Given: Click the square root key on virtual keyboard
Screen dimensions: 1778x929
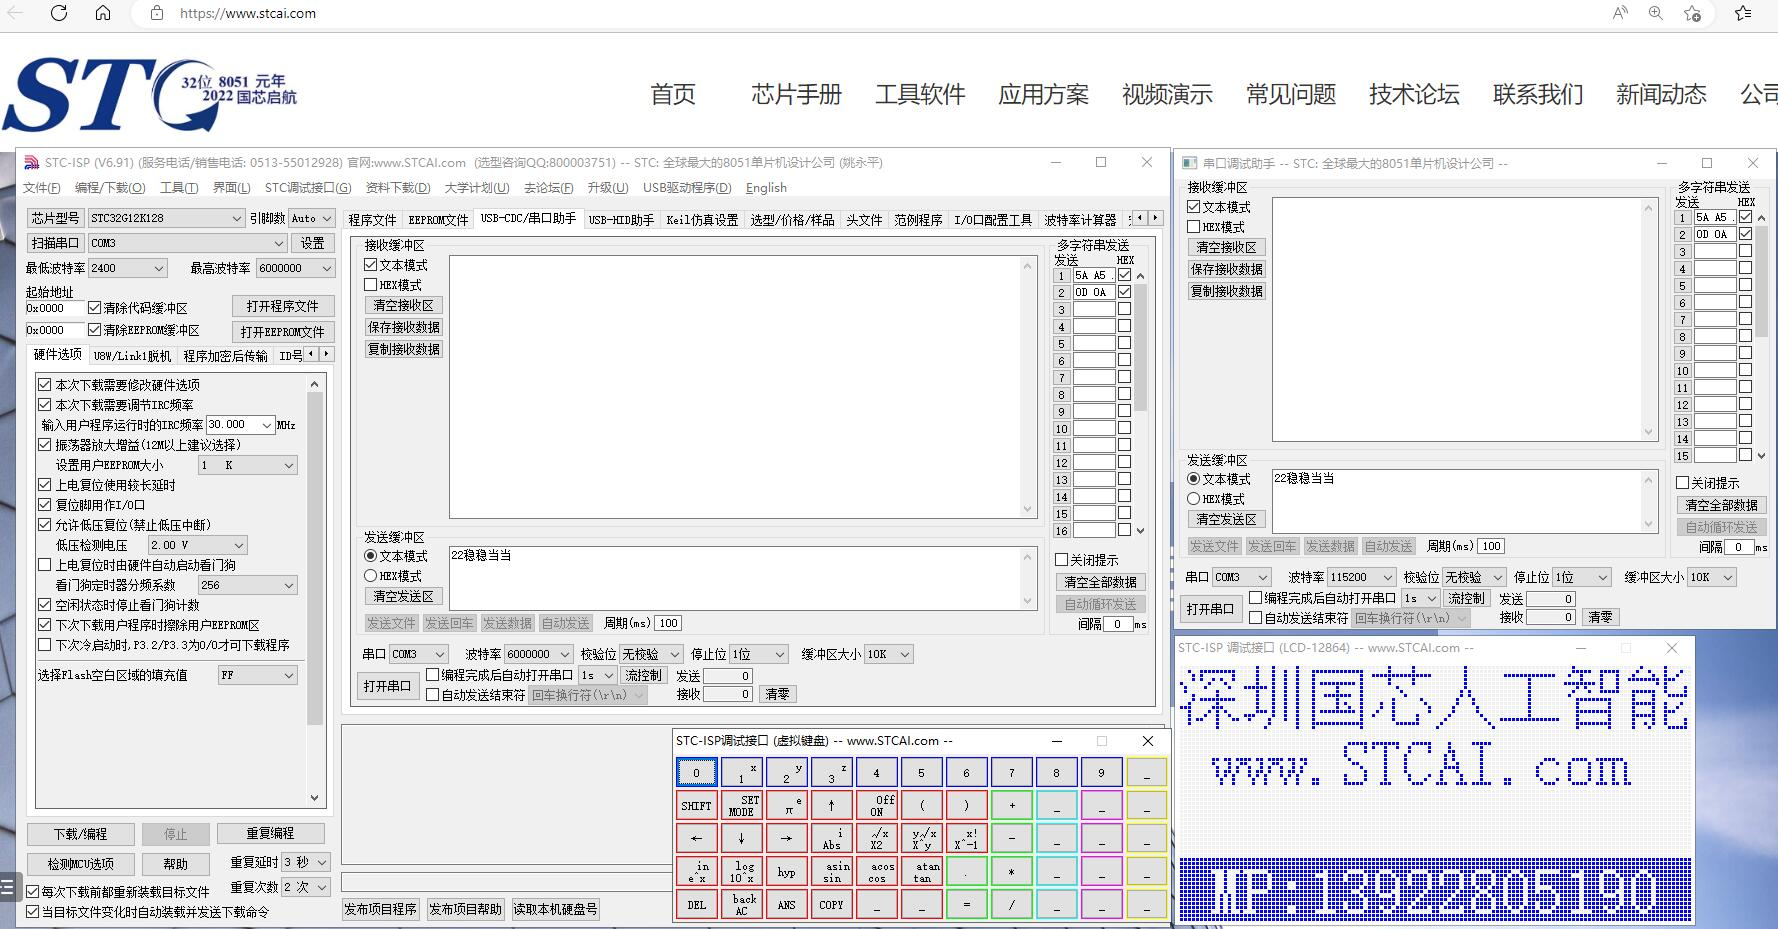Looking at the screenshot, I should pos(876,838).
